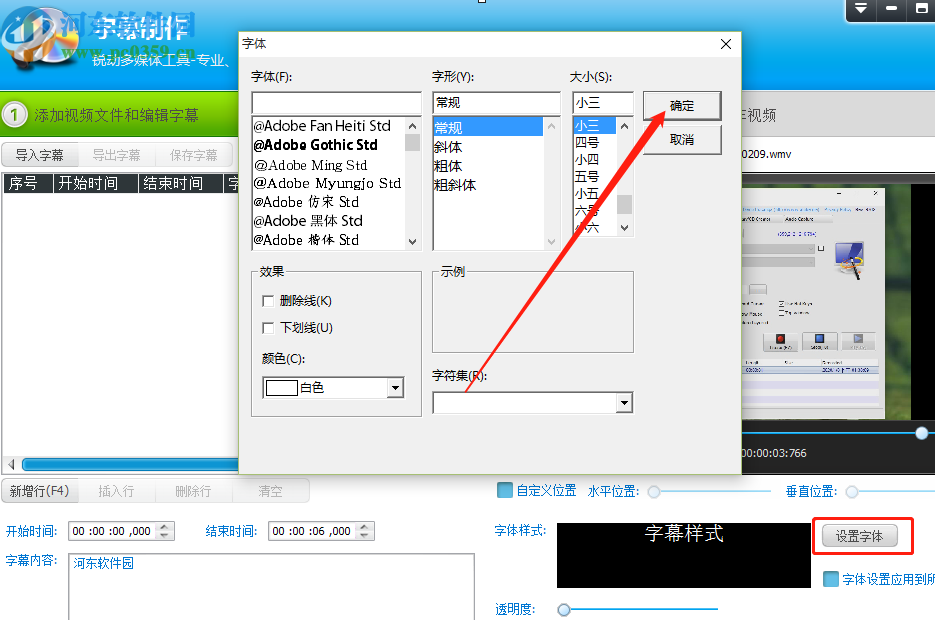This screenshot has height=620, width=935.
Task: Select 常规 in font style list
Action: click(488, 128)
